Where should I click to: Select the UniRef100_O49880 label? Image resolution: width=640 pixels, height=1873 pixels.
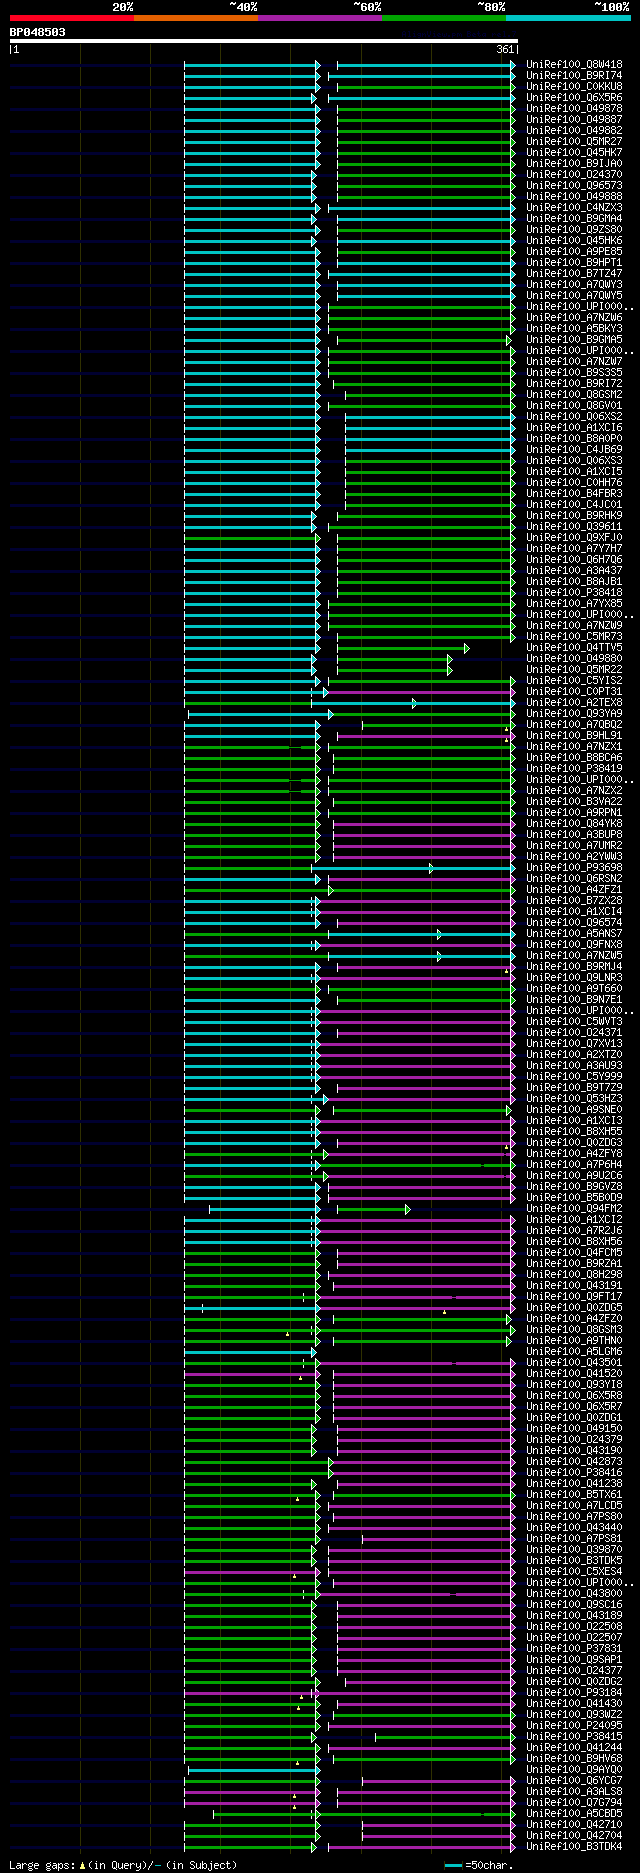(574, 659)
